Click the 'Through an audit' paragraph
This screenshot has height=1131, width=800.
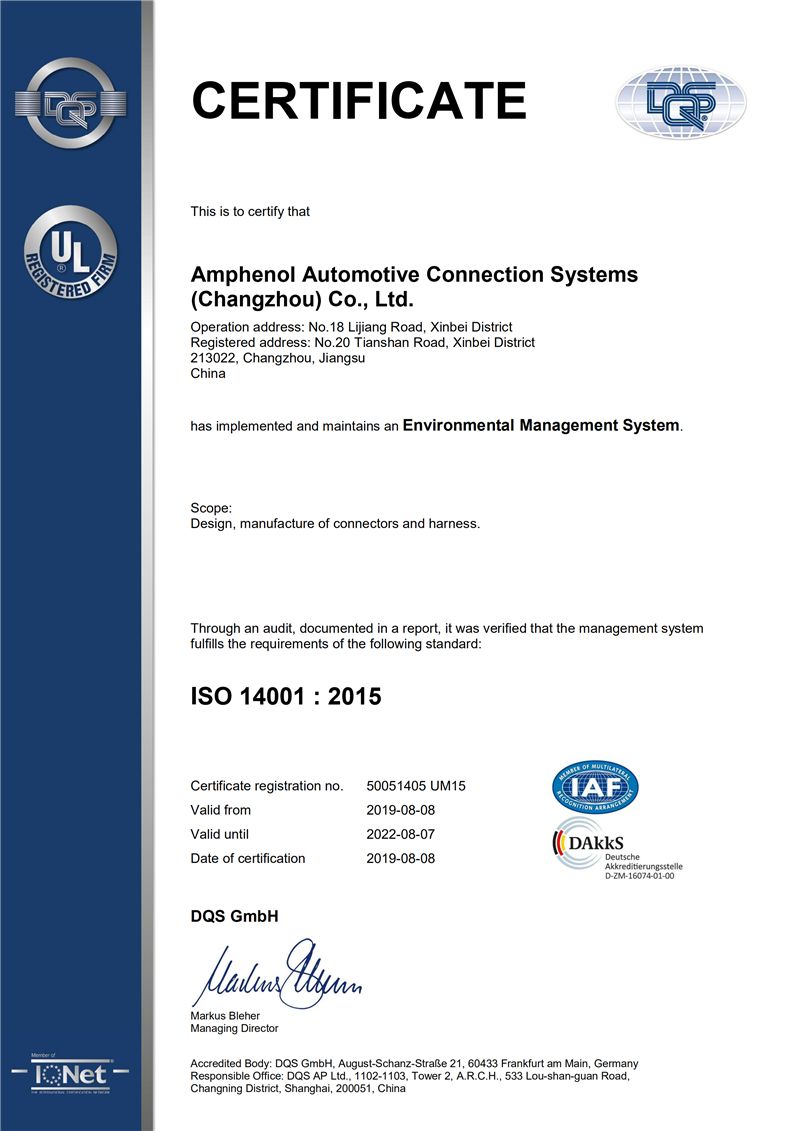(x=447, y=636)
